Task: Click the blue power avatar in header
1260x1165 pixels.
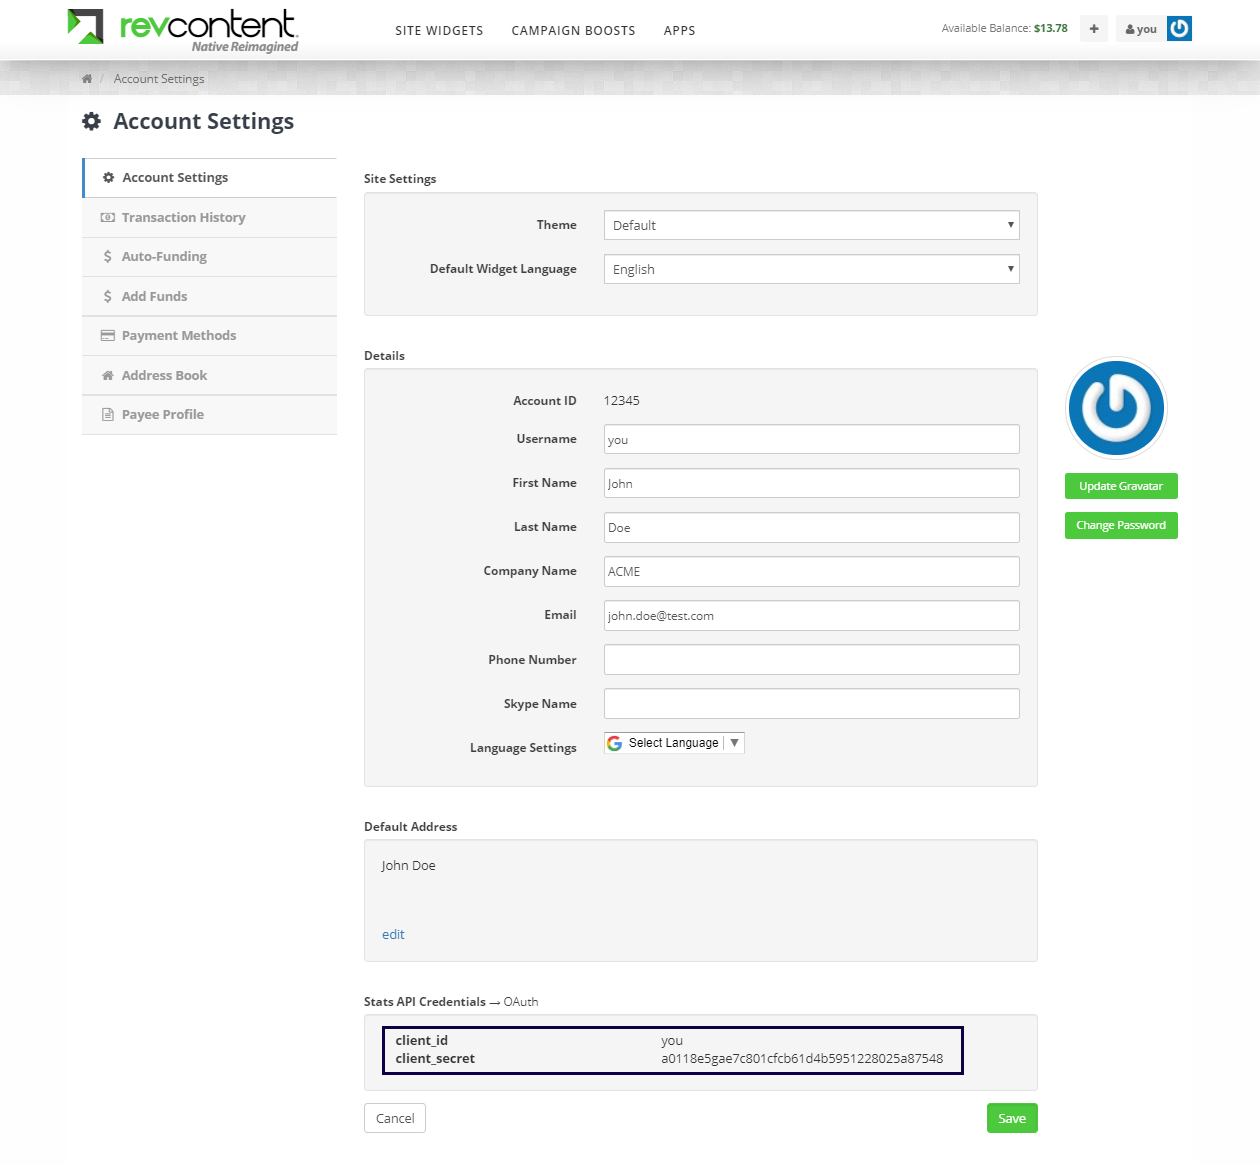Action: pos(1179,29)
